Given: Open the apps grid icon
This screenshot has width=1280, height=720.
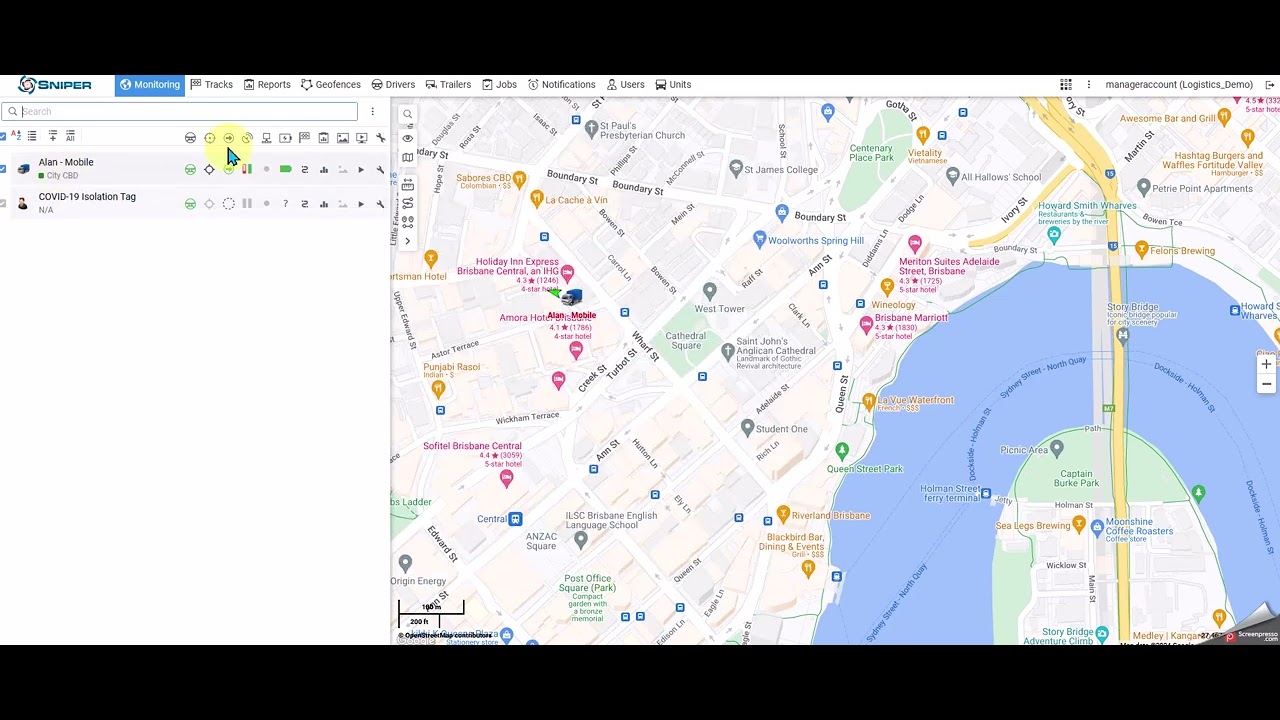Looking at the screenshot, I should 1066,85.
